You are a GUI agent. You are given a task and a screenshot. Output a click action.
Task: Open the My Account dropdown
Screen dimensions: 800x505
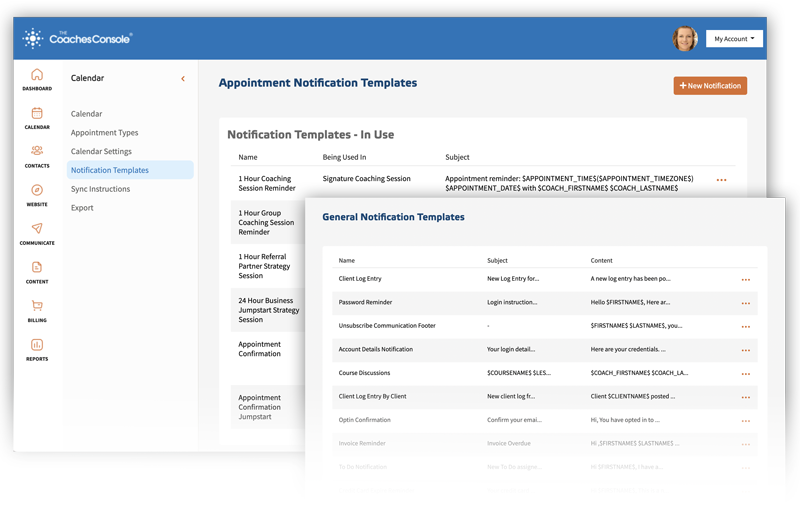pos(734,39)
